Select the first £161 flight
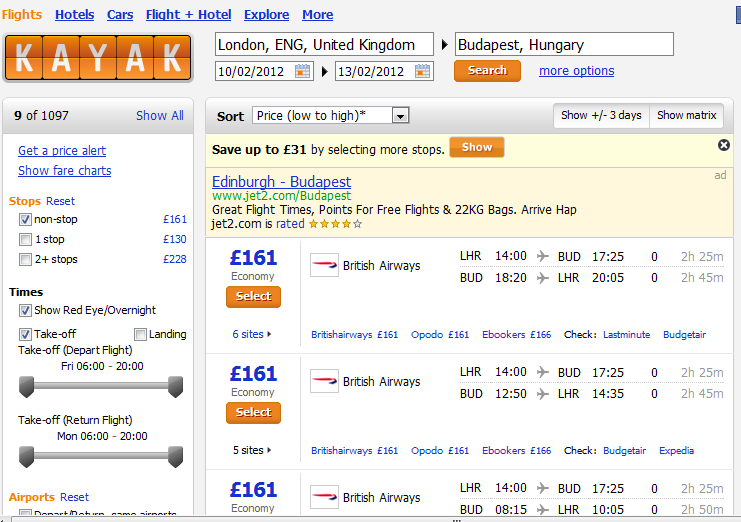The image size is (741, 522). [x=253, y=297]
